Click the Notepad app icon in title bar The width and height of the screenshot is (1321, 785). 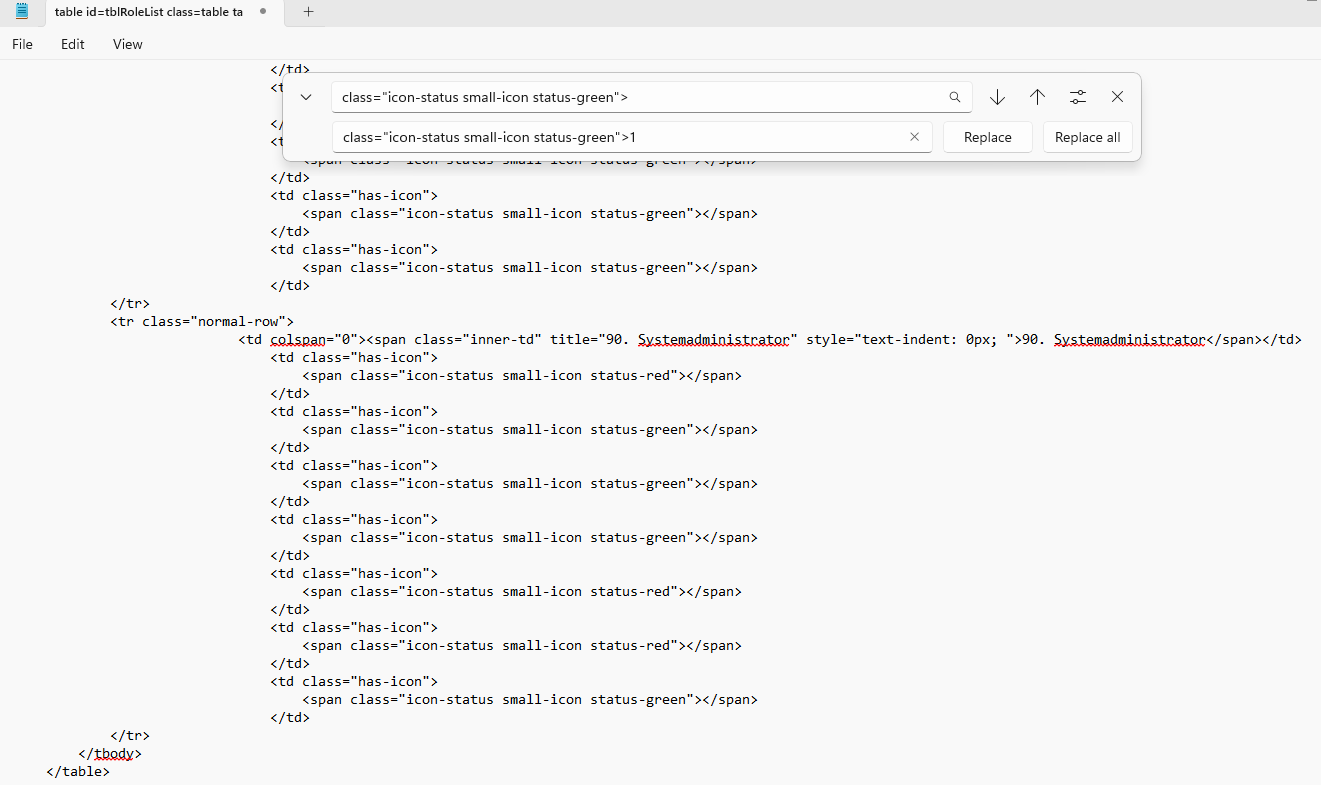tap(22, 12)
